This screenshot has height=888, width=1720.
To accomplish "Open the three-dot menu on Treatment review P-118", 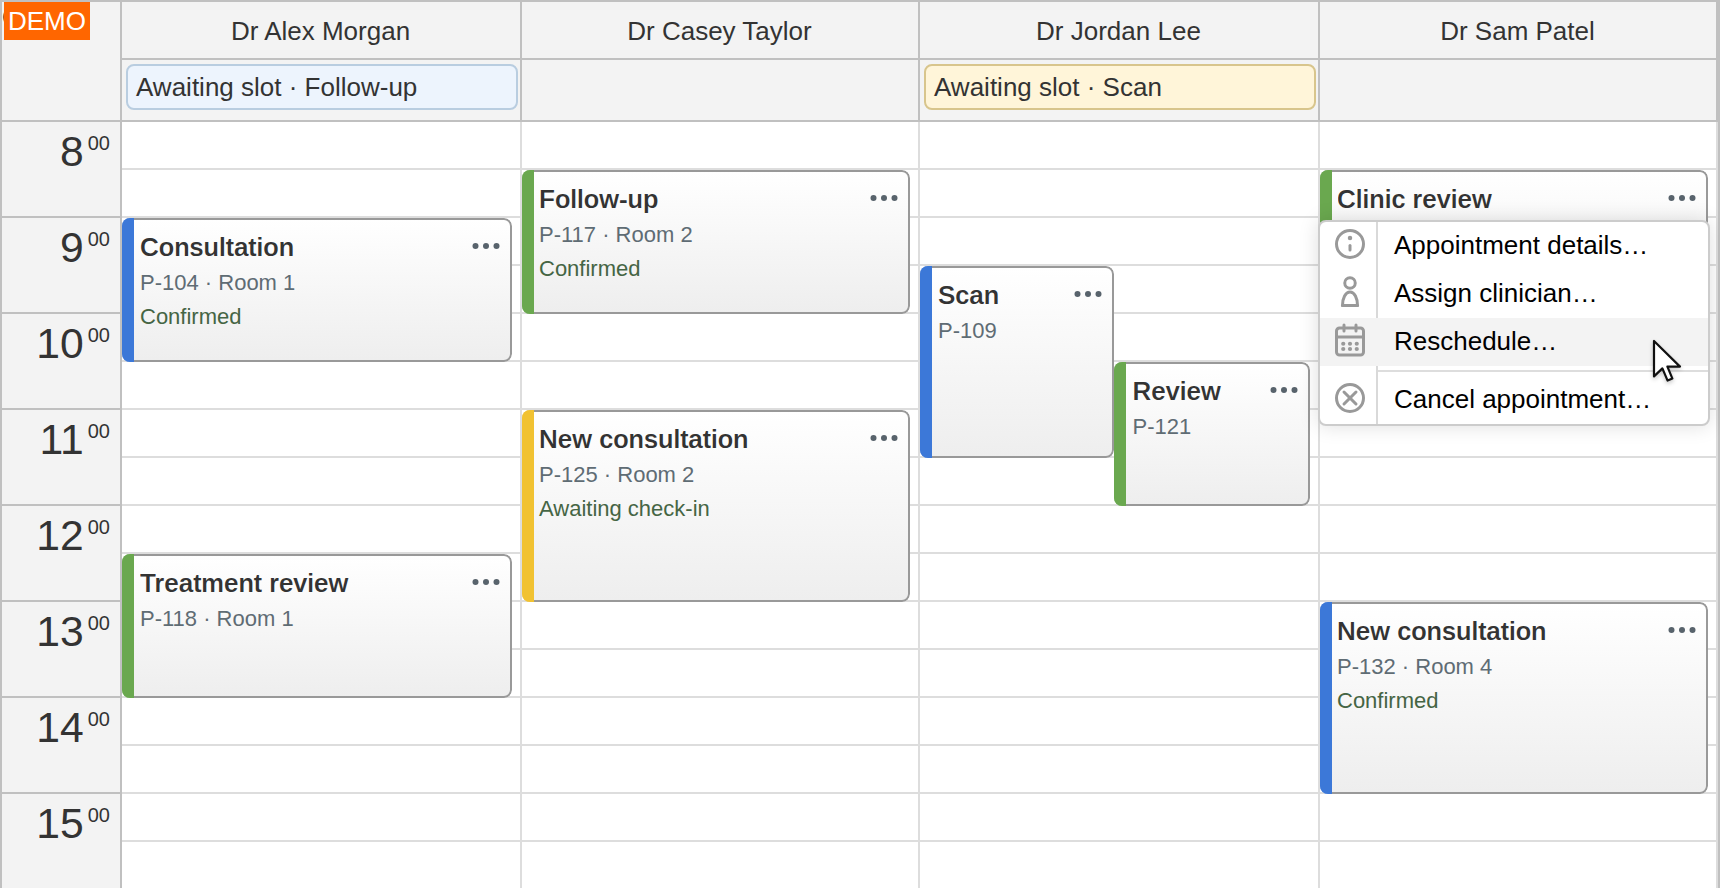I will point(486,582).
